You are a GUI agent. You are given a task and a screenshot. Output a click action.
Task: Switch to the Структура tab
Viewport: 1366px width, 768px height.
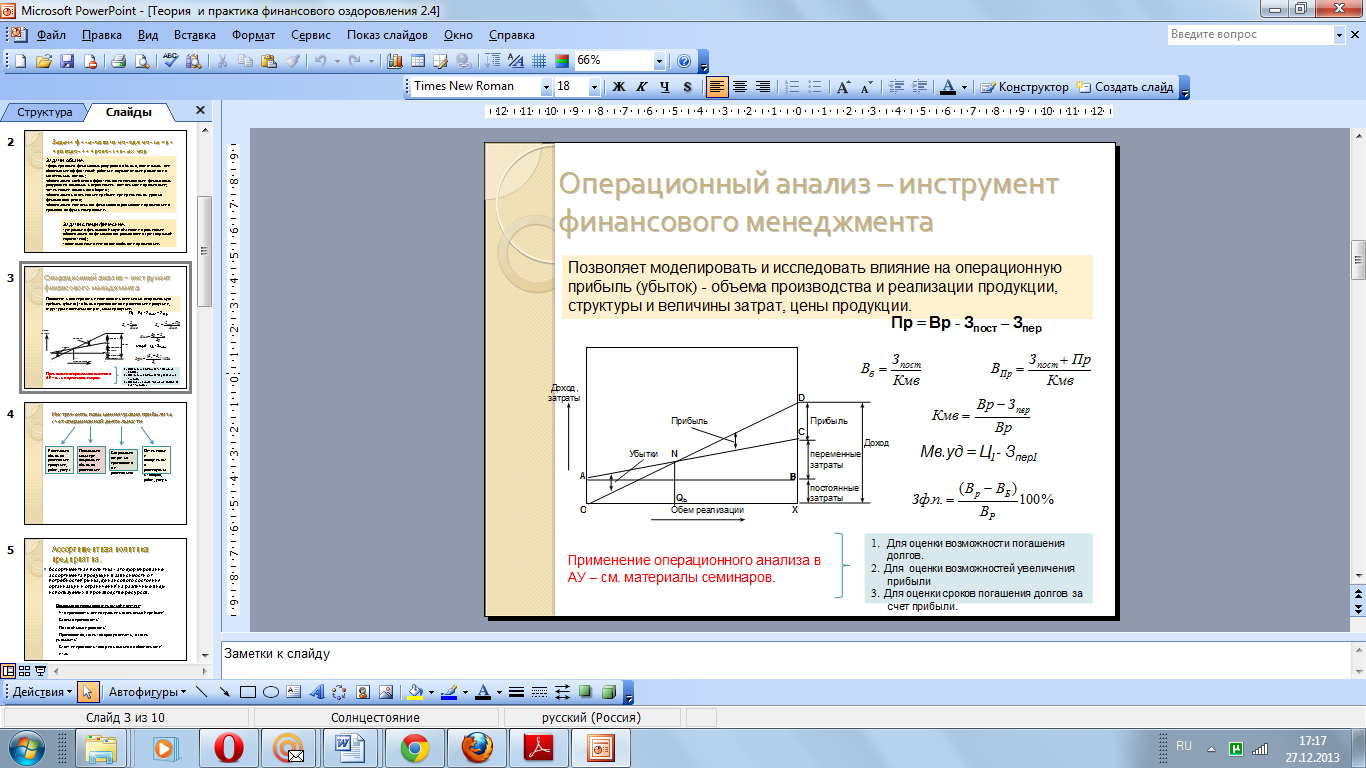(x=45, y=112)
